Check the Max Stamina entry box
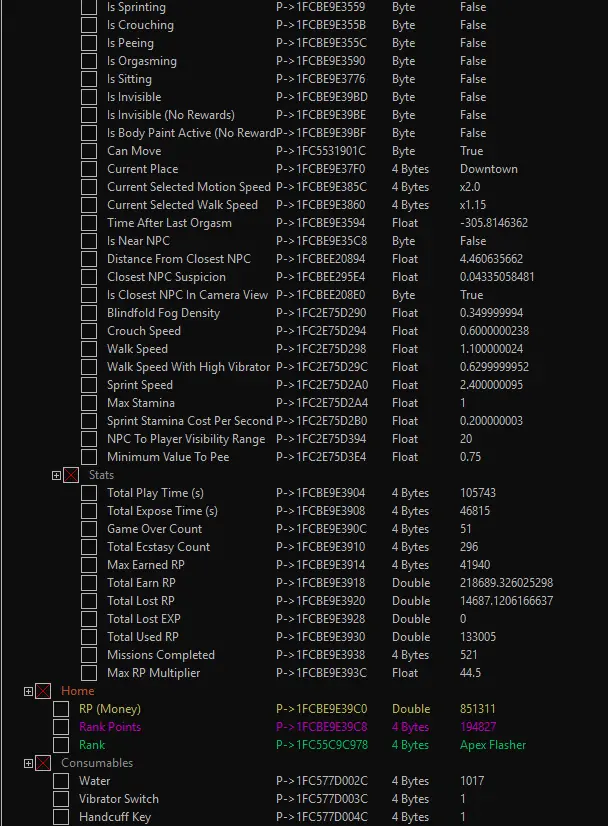Screen dimensions: 608x826 (x=89, y=404)
